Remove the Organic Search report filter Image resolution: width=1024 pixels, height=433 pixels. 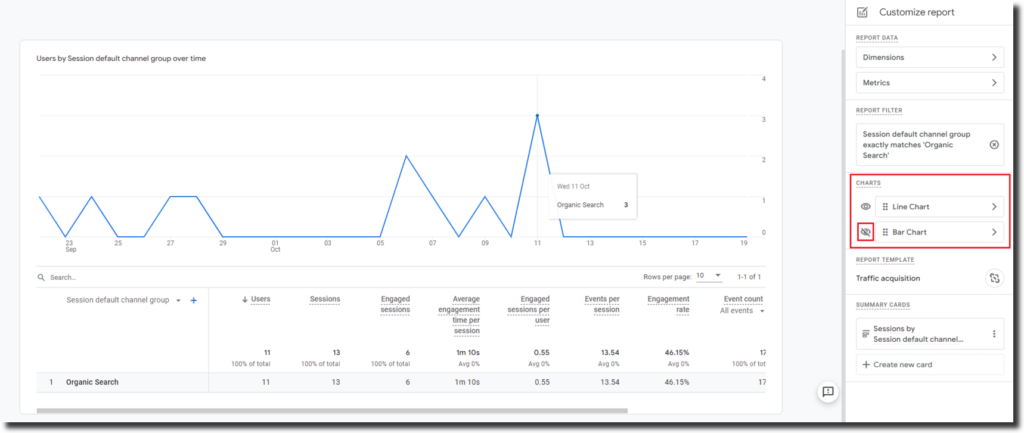pos(993,145)
